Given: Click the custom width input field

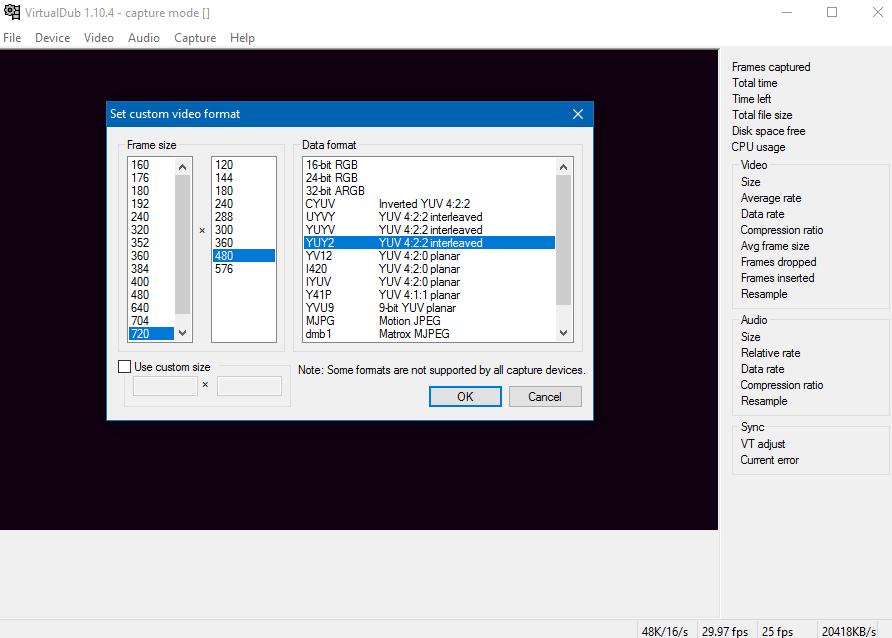Looking at the screenshot, I should pos(165,386).
